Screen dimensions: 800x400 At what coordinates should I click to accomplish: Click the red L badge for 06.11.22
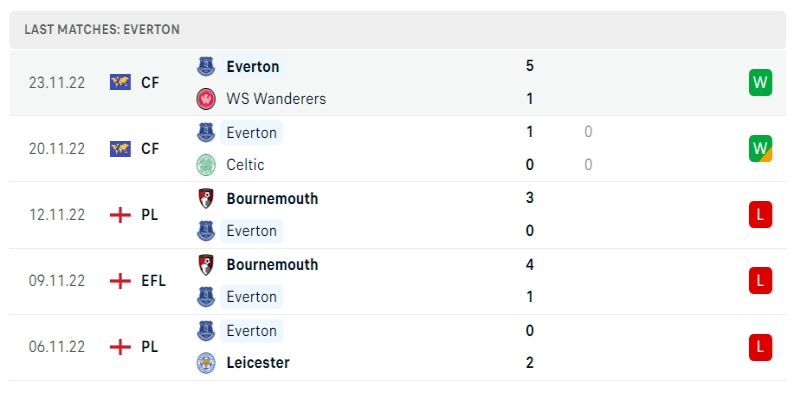(760, 346)
